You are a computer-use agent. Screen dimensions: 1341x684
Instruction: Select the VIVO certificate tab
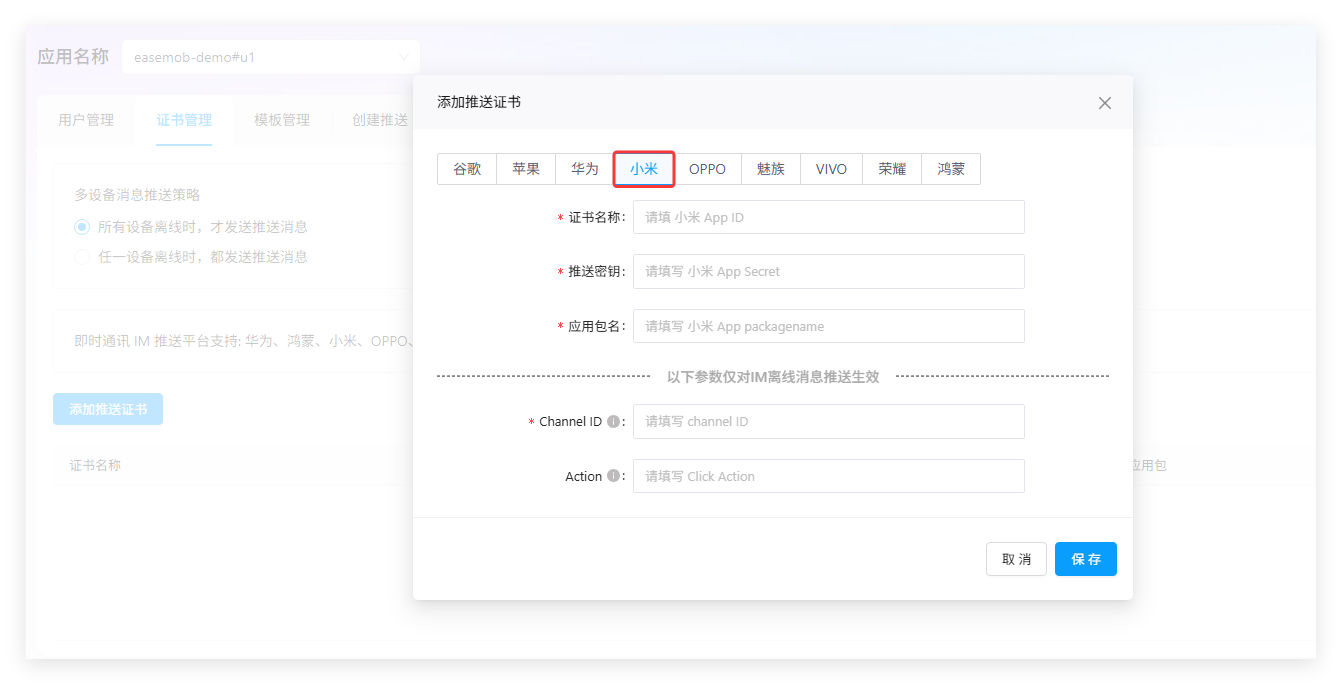pos(831,169)
